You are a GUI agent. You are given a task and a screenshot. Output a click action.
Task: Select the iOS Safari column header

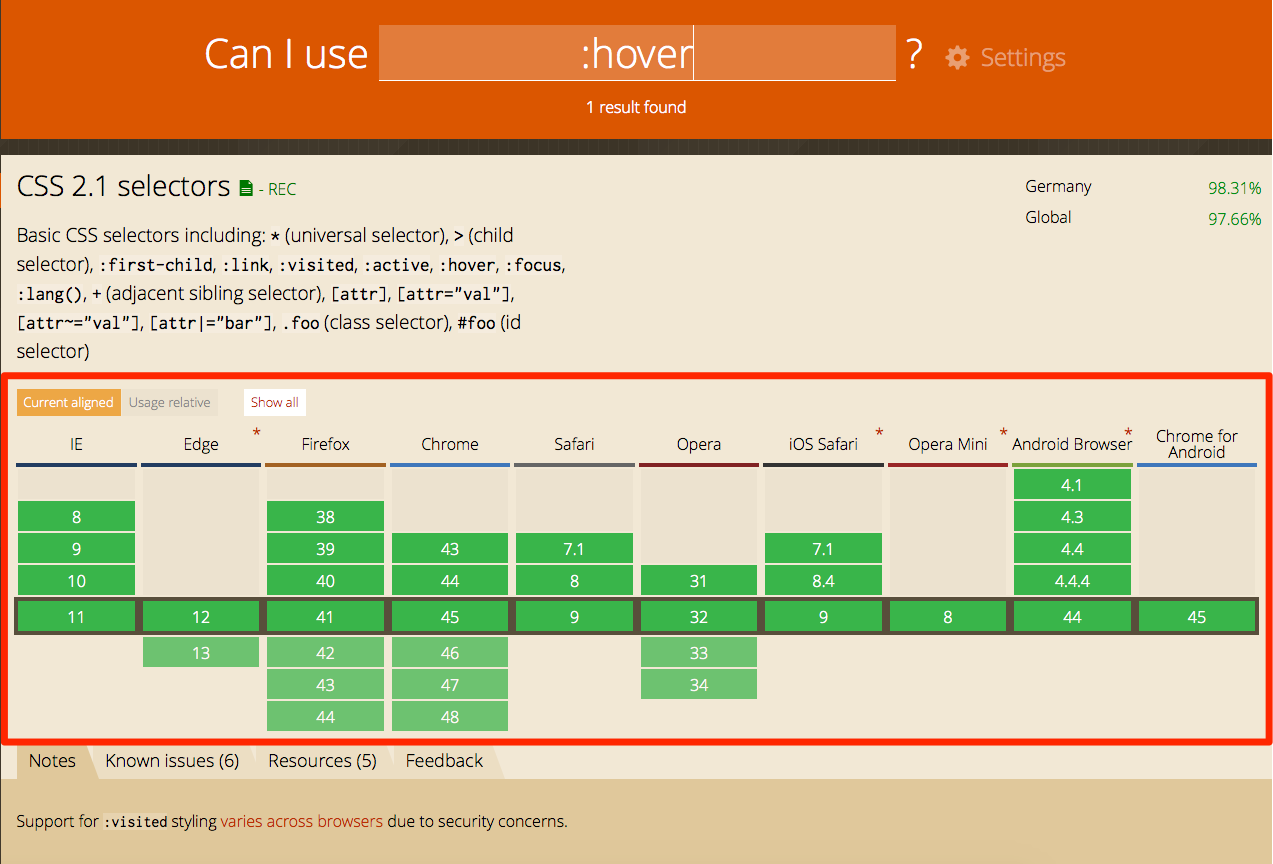coord(824,444)
